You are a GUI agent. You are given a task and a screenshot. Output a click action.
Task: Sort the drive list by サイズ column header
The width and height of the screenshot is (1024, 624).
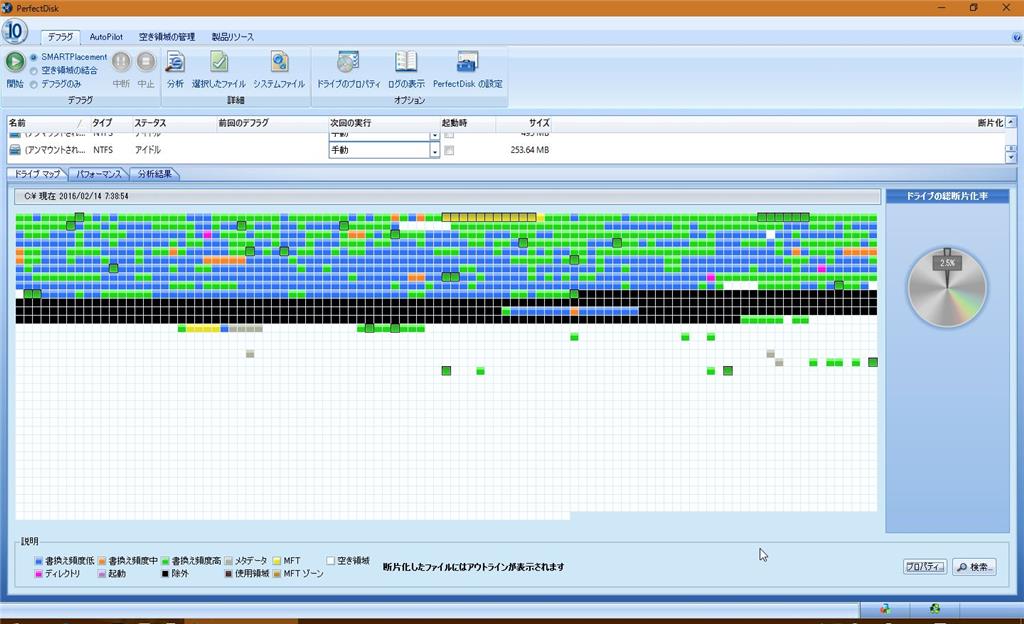coord(524,123)
